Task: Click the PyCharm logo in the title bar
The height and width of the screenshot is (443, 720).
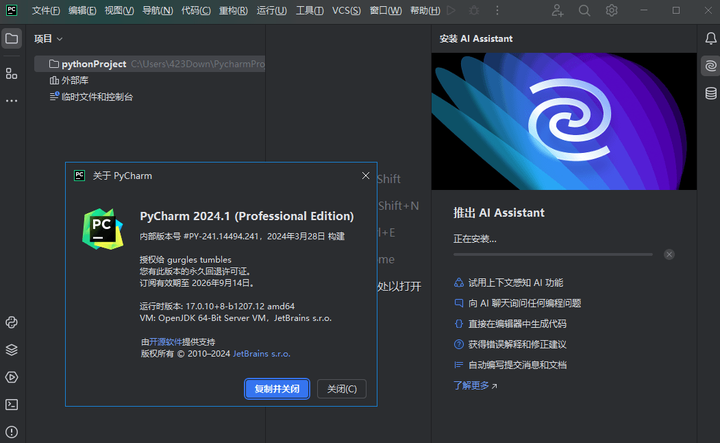Action: pyautogui.click(x=11, y=10)
